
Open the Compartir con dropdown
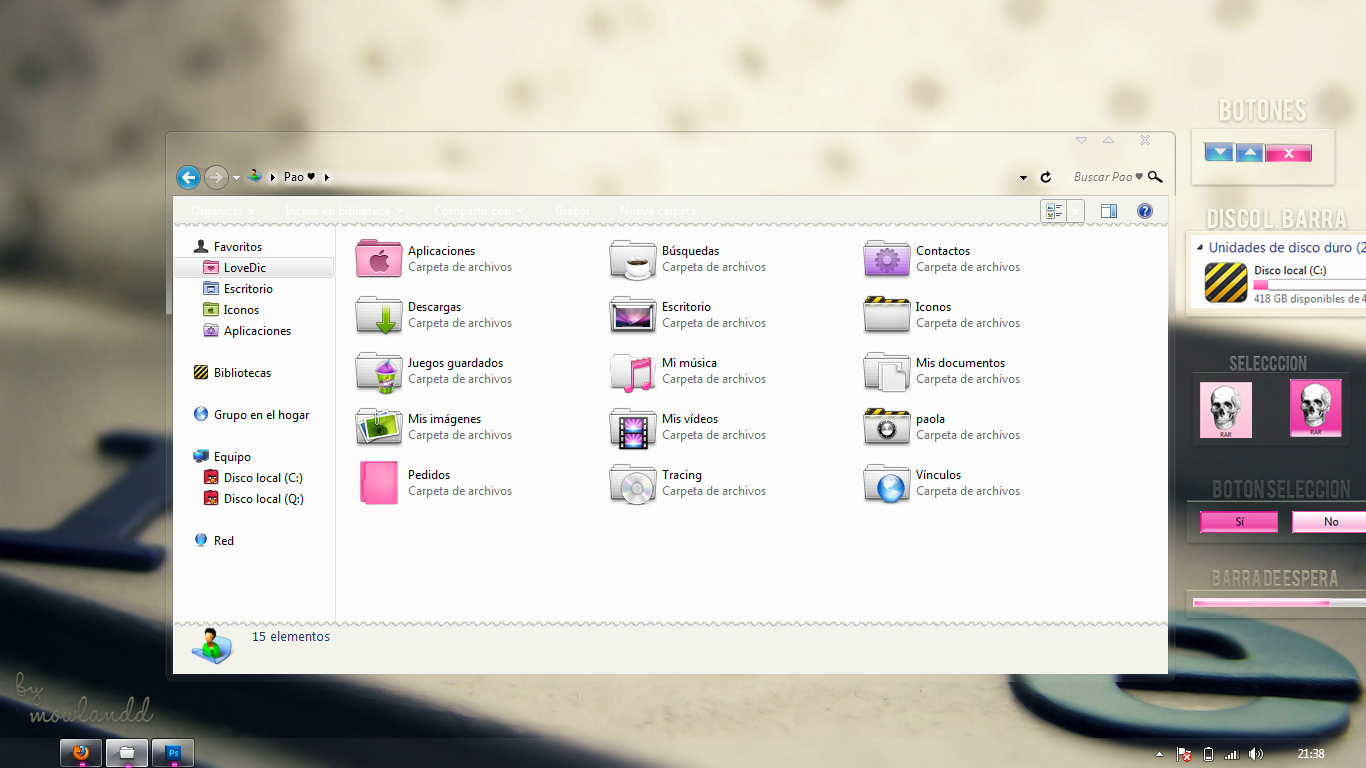(x=478, y=211)
